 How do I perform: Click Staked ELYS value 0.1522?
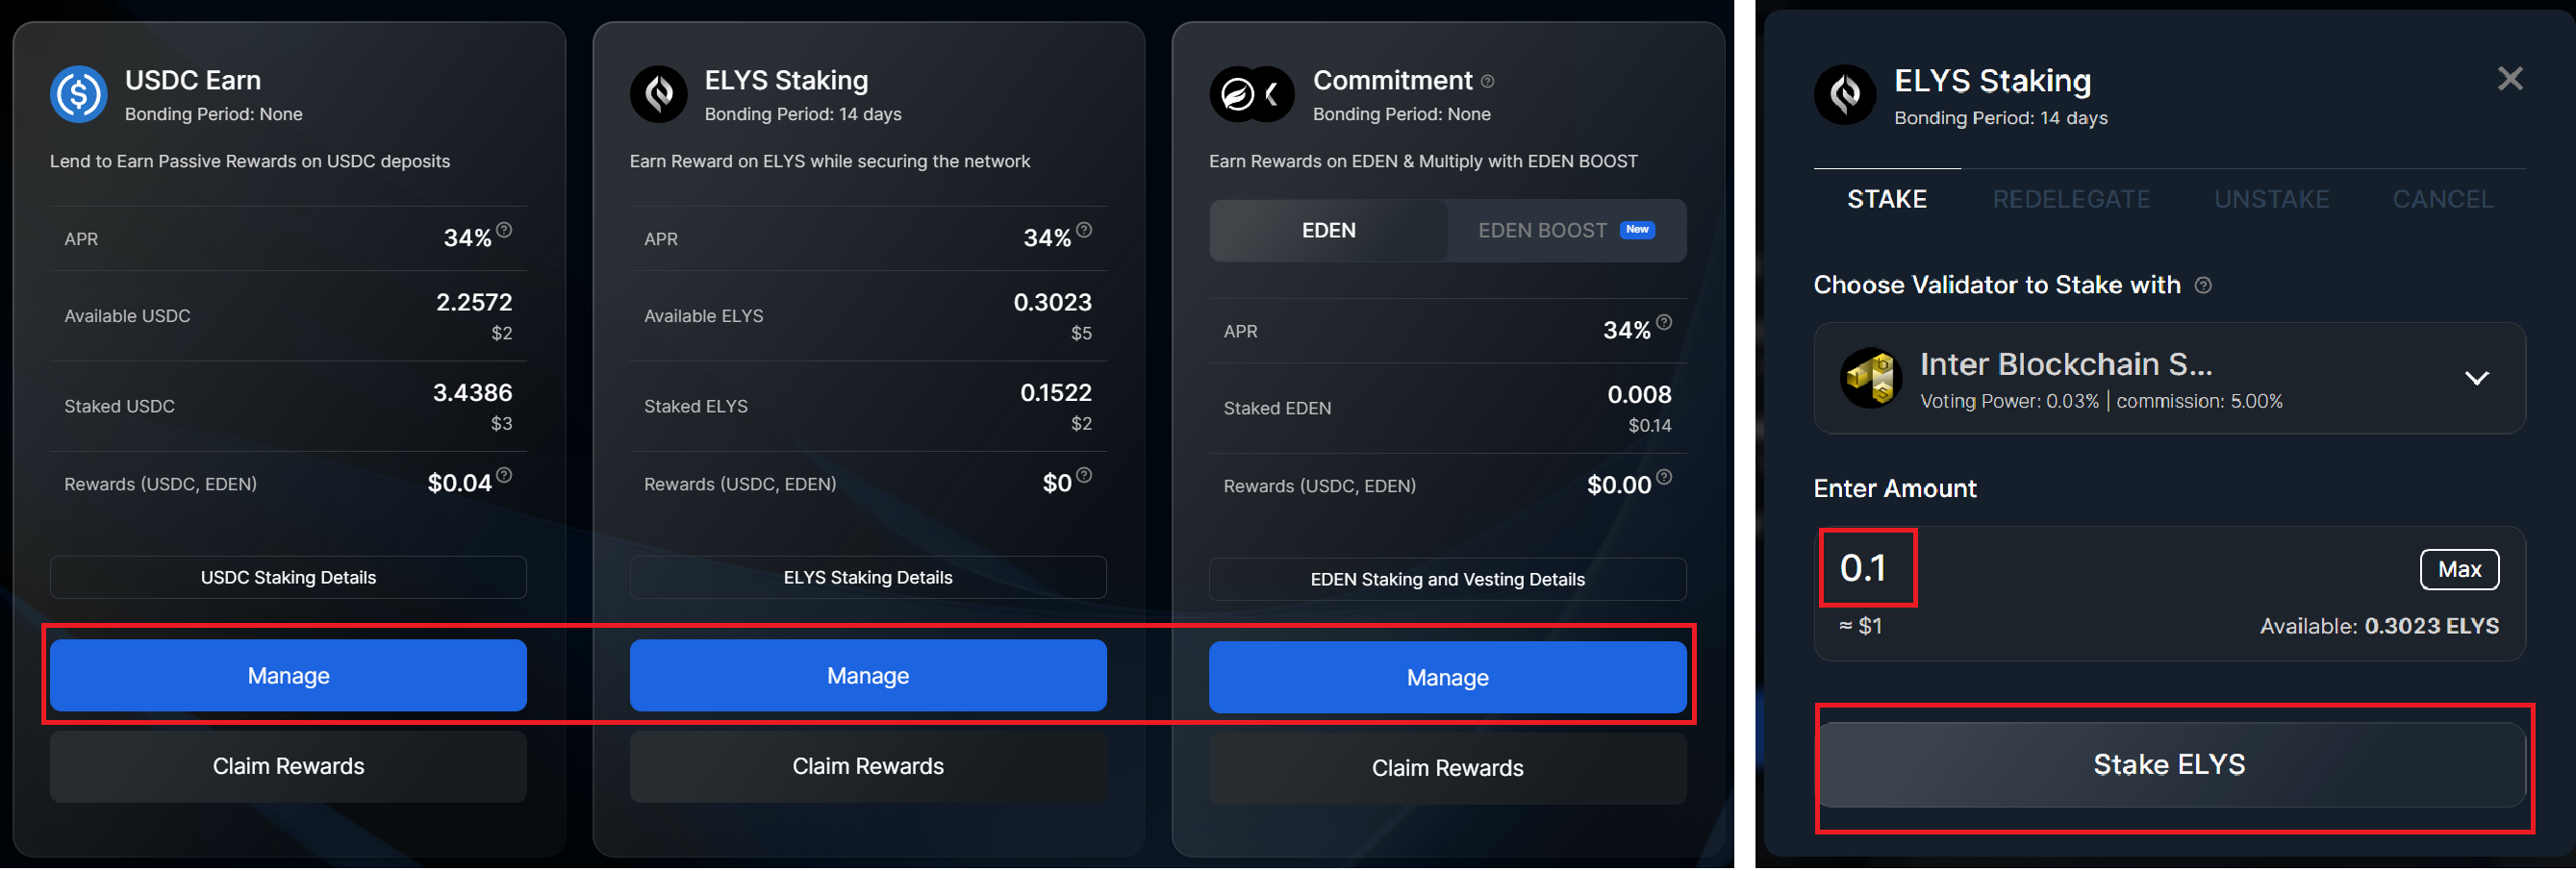[x=1056, y=394]
